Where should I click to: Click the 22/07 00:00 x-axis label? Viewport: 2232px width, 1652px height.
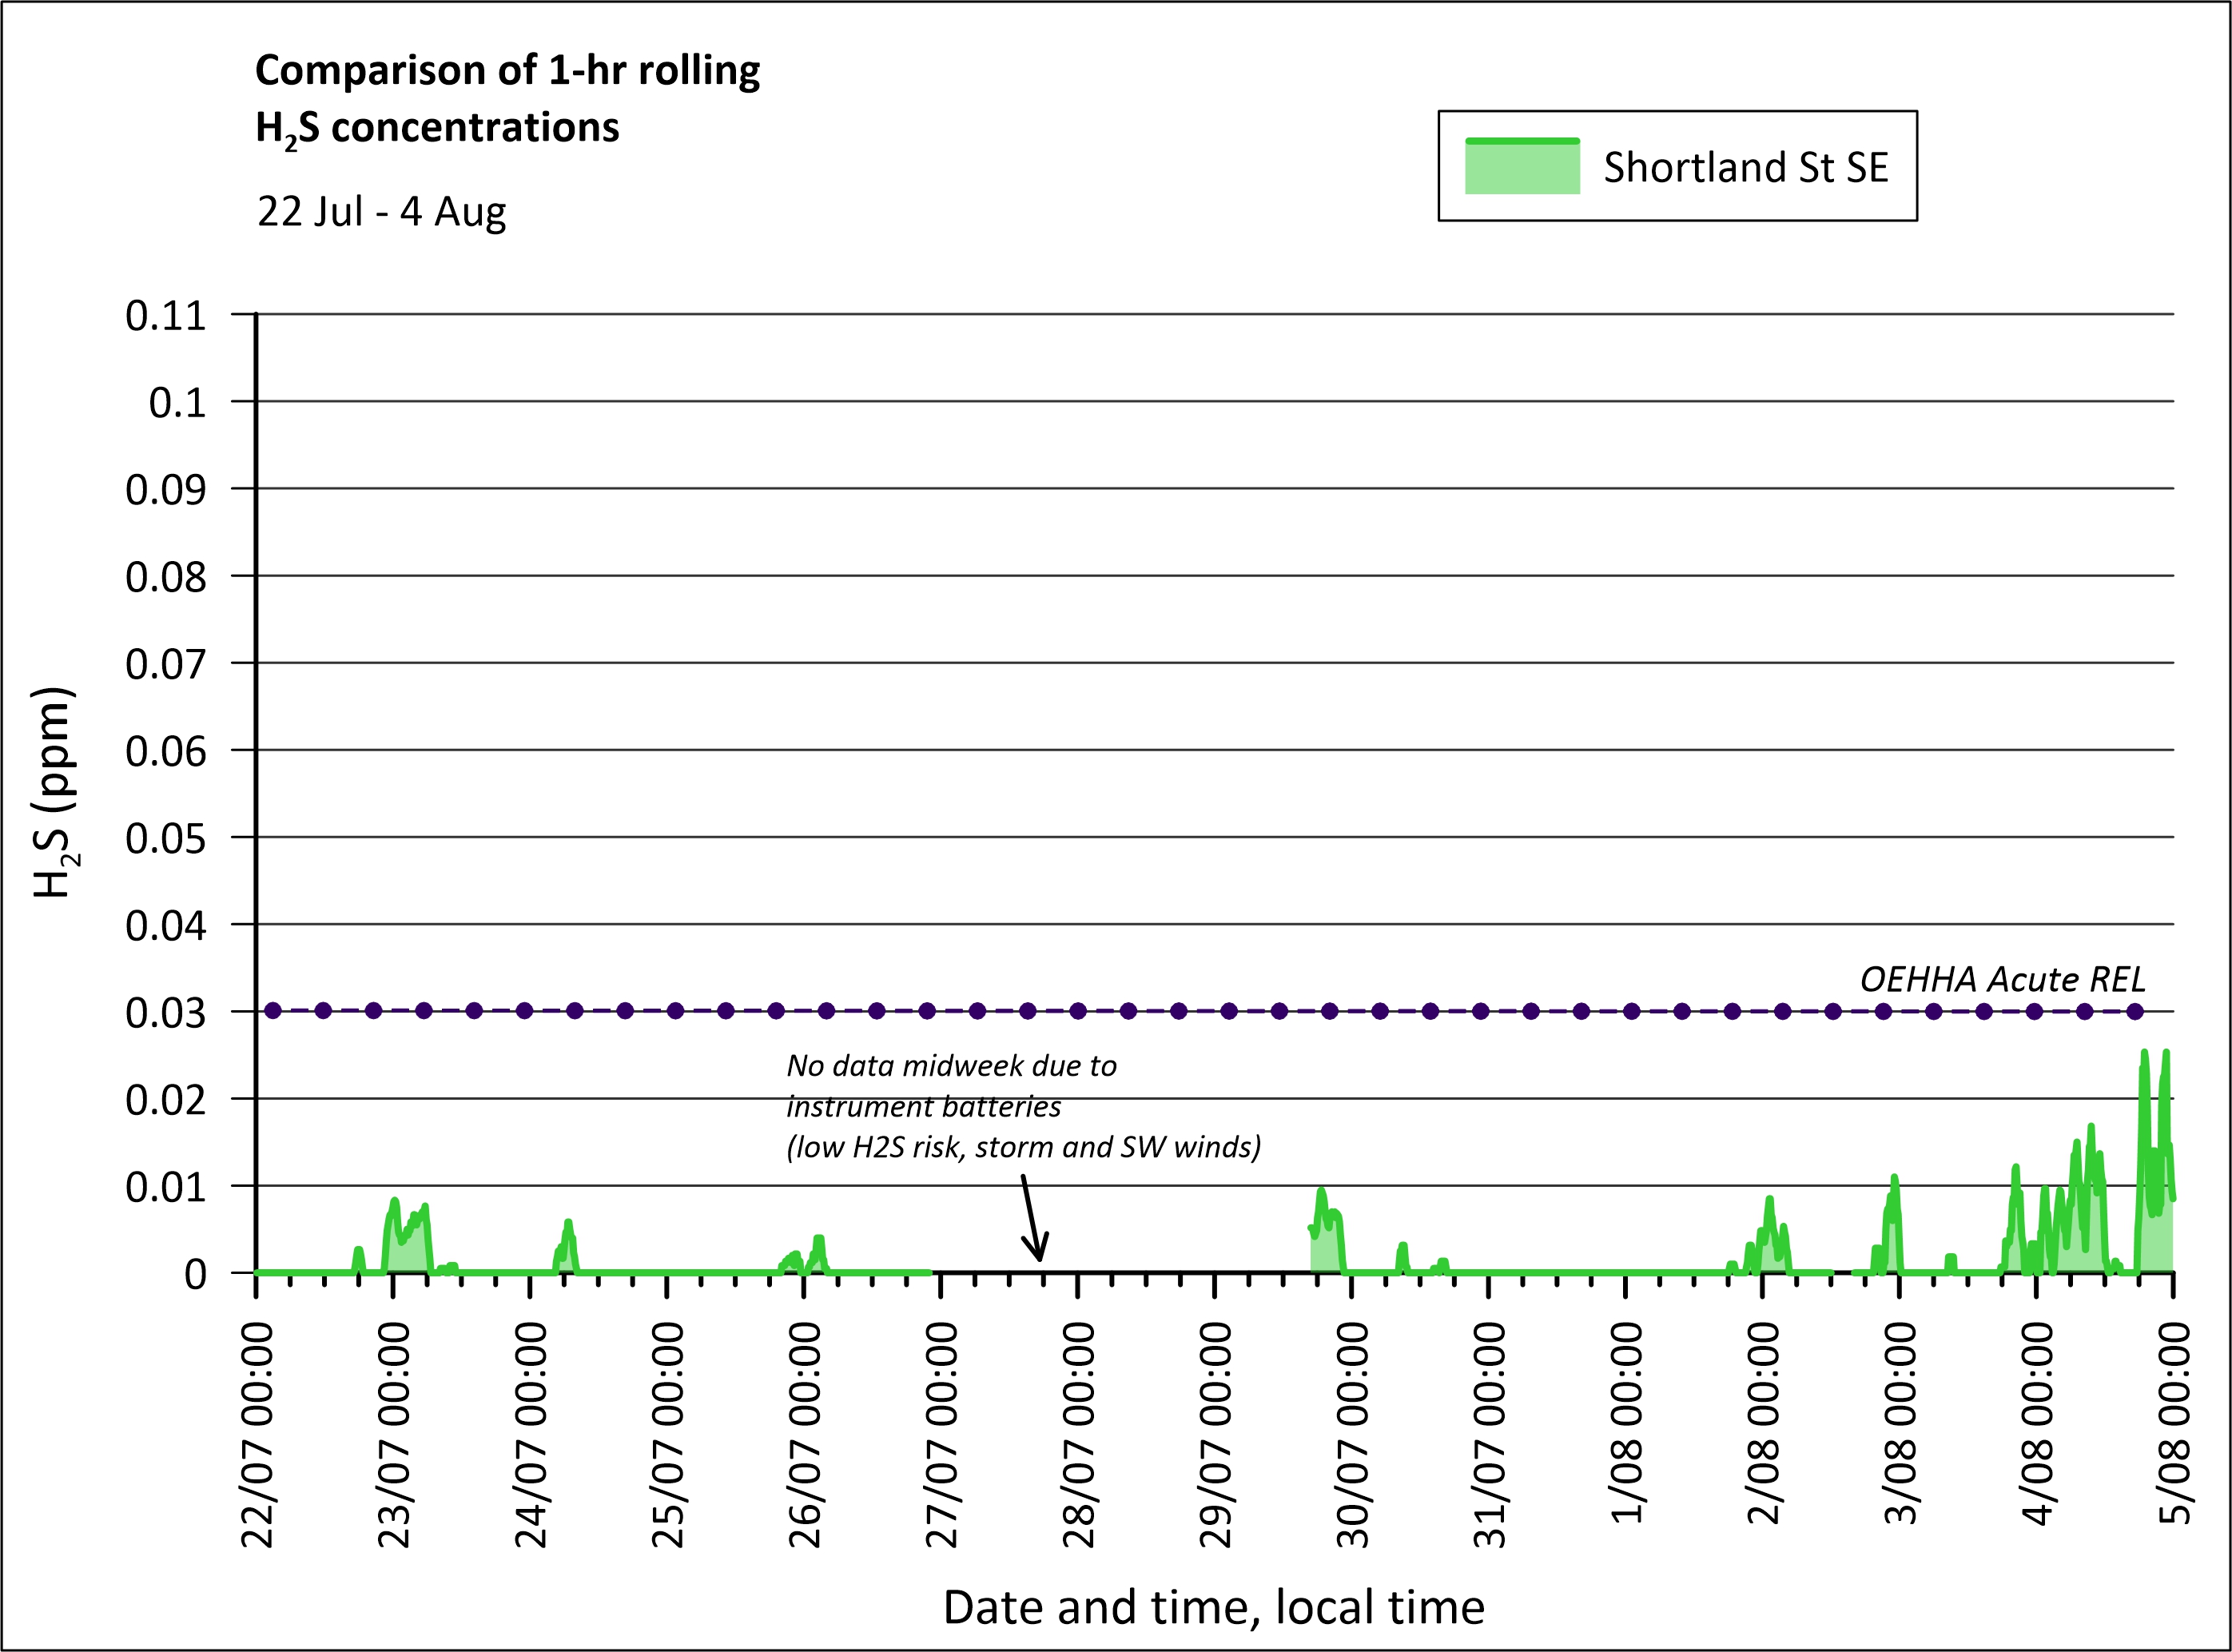coord(258,1435)
